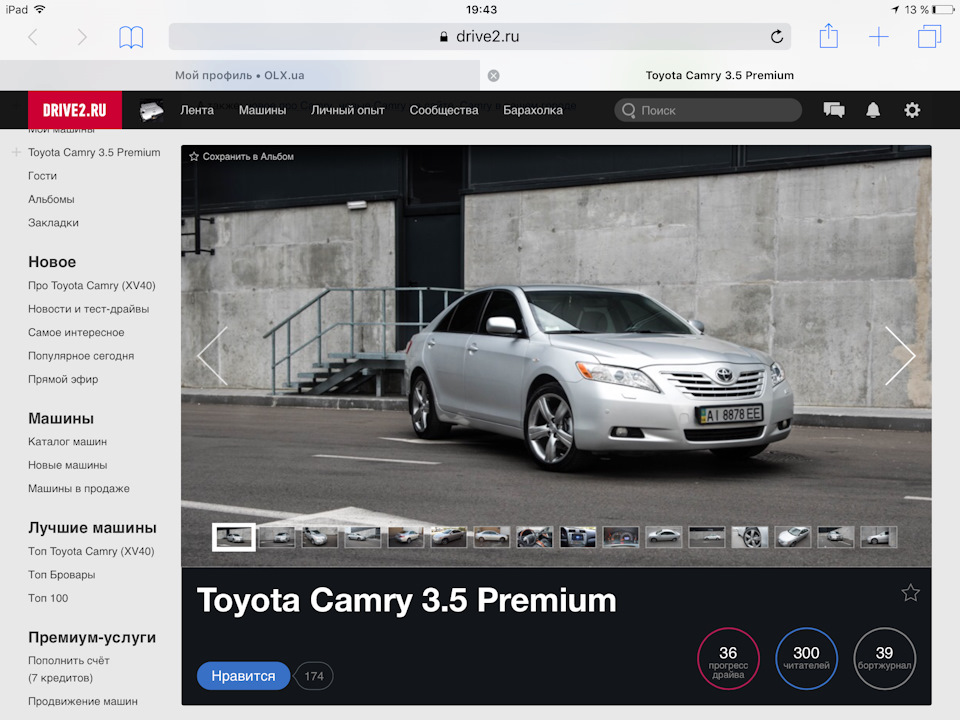Switch to Мой профиль OLX.ua tab
960x720 pixels.
(239, 75)
